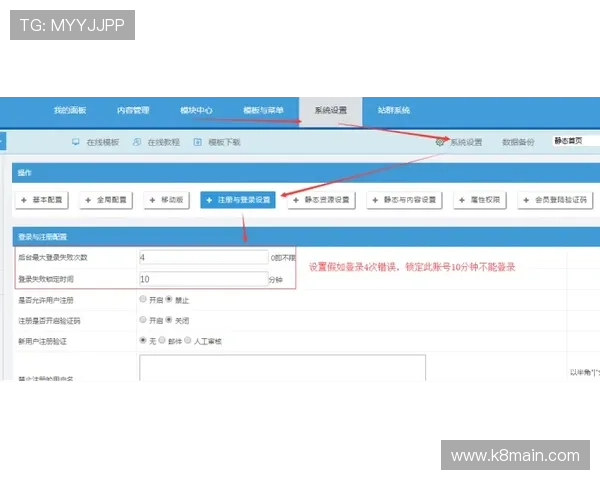This screenshot has width=600, height=480.
Task: Open the 模板与菜单 menu
Action: point(263,110)
